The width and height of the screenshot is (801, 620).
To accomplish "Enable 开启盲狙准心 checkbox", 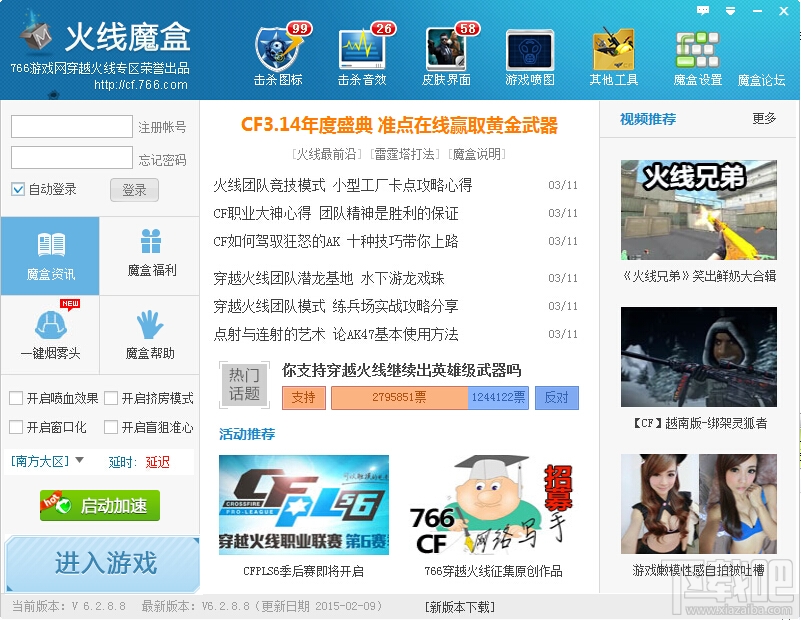I will (111, 427).
